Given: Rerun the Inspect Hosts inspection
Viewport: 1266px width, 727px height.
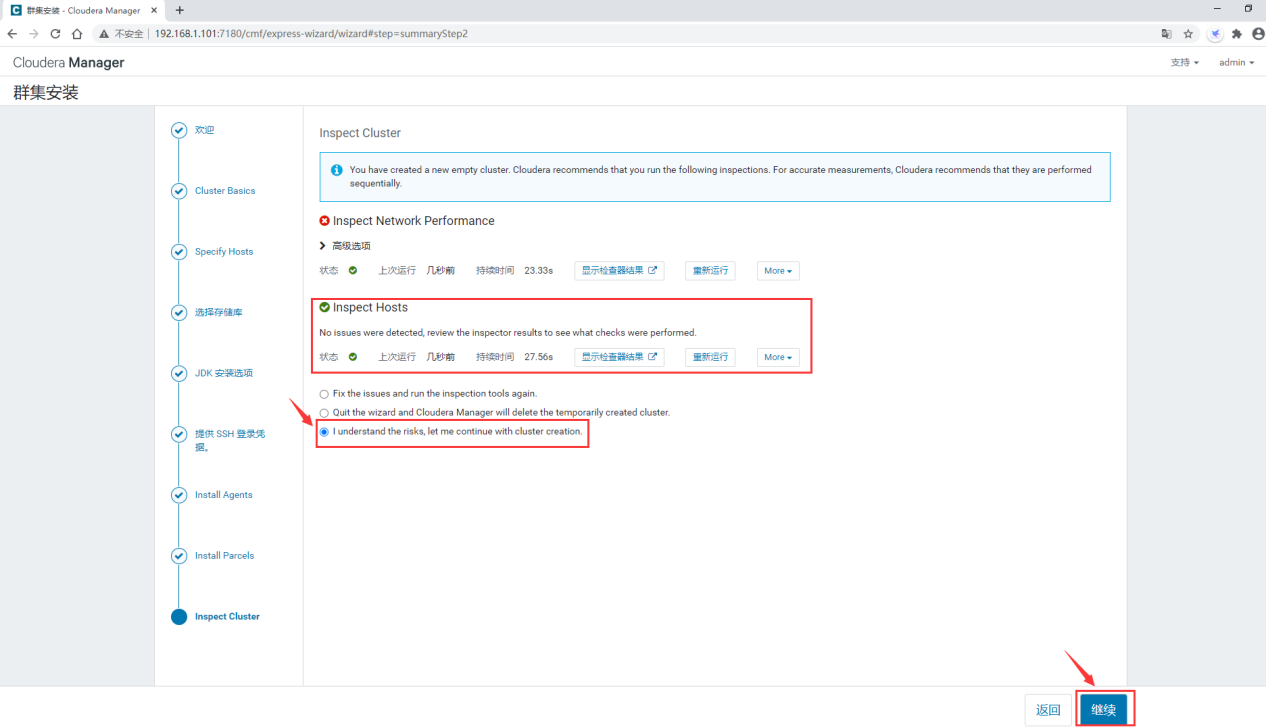Looking at the screenshot, I should coord(710,357).
